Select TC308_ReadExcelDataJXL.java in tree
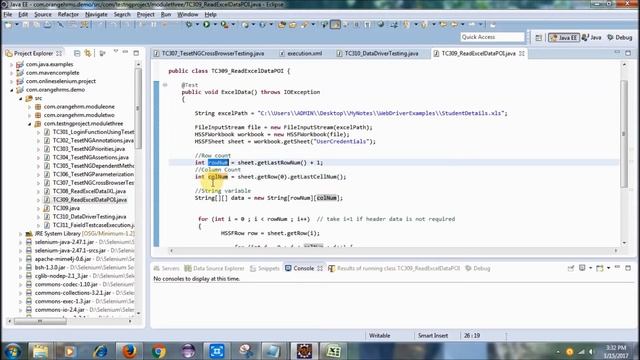Viewport: 640px width, 360px height. click(x=89, y=191)
